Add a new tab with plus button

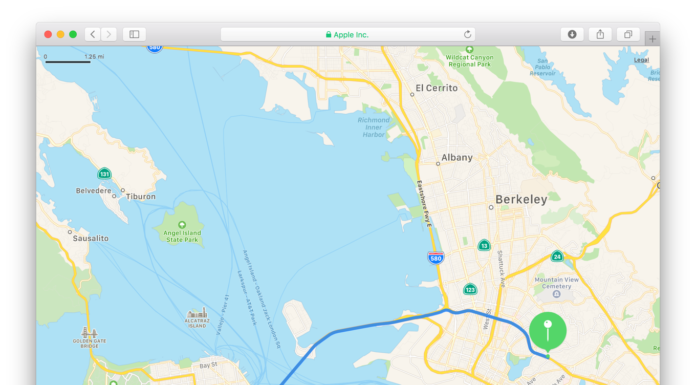652,39
